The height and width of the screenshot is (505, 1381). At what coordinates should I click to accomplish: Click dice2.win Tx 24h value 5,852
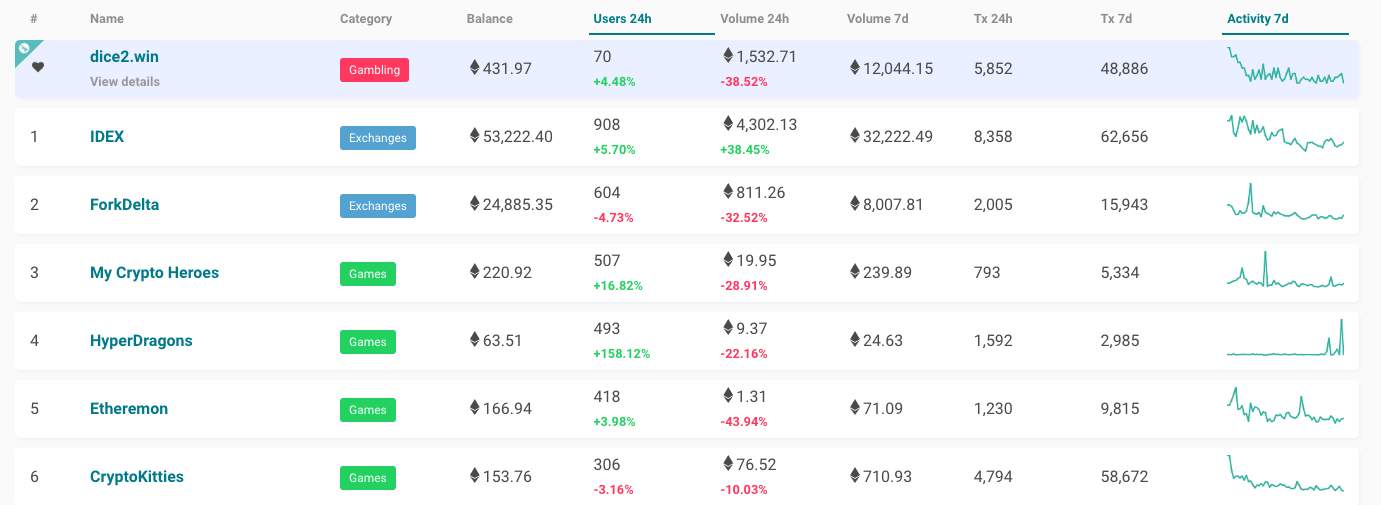click(x=993, y=69)
